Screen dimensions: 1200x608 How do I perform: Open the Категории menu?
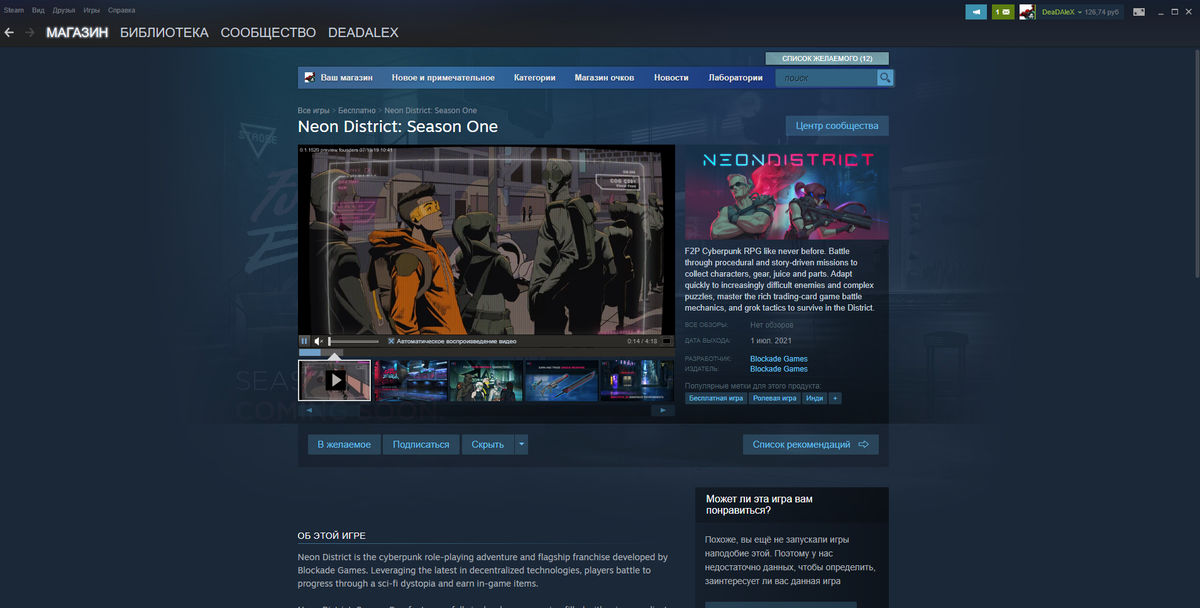pyautogui.click(x=534, y=77)
